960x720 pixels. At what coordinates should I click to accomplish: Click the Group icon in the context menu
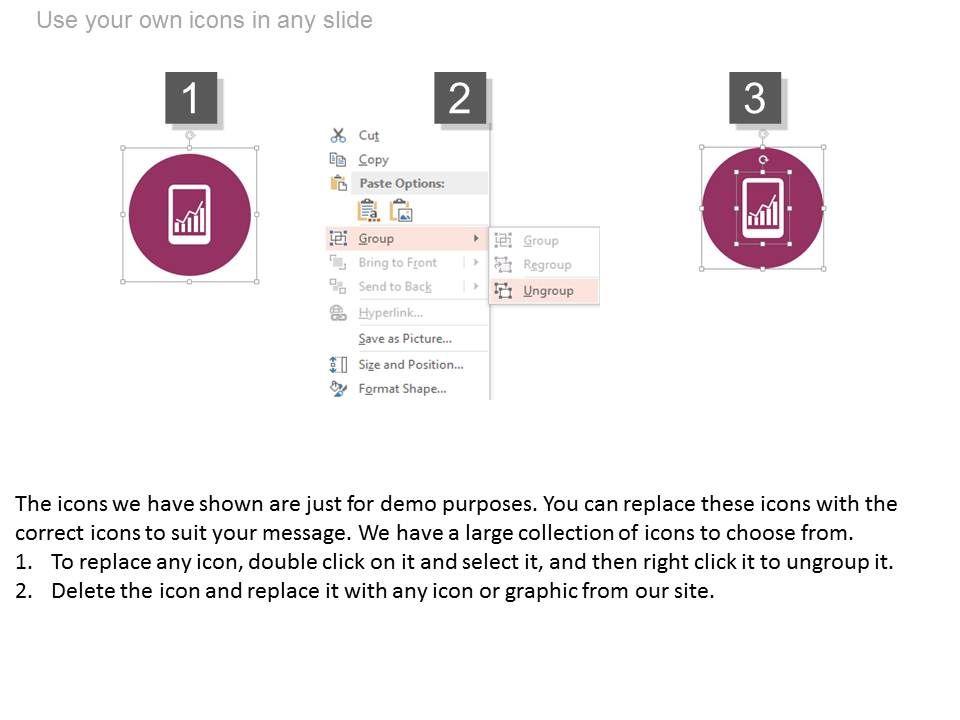338,238
